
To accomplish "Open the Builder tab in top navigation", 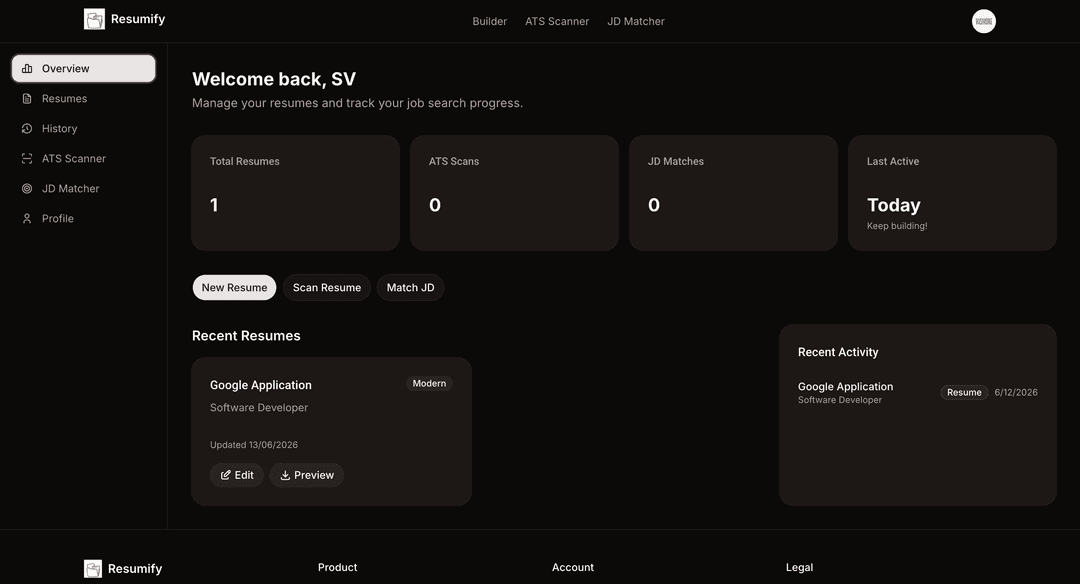I will (x=490, y=21).
